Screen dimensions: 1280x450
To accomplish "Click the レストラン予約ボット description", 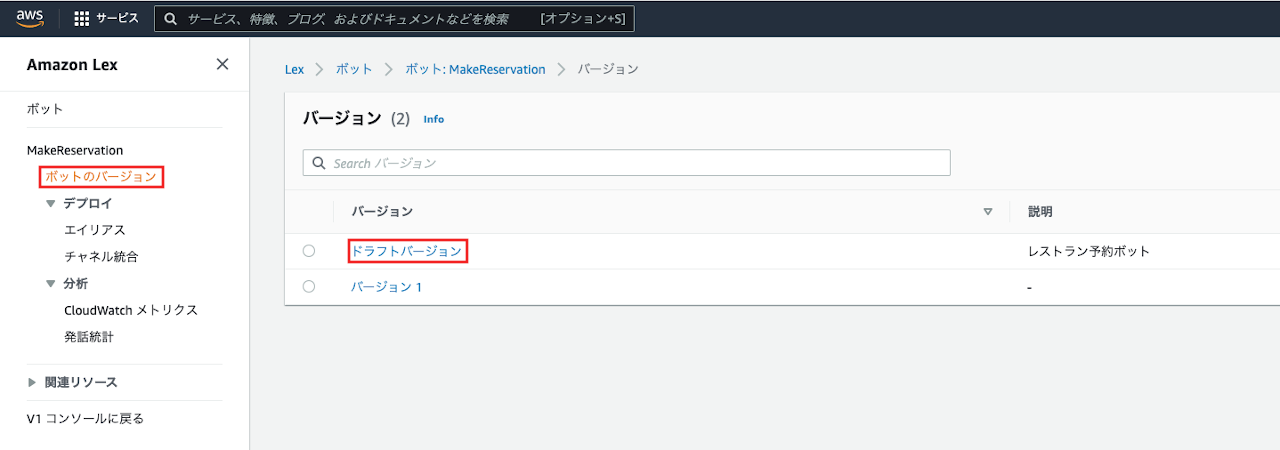I will coord(1089,251).
